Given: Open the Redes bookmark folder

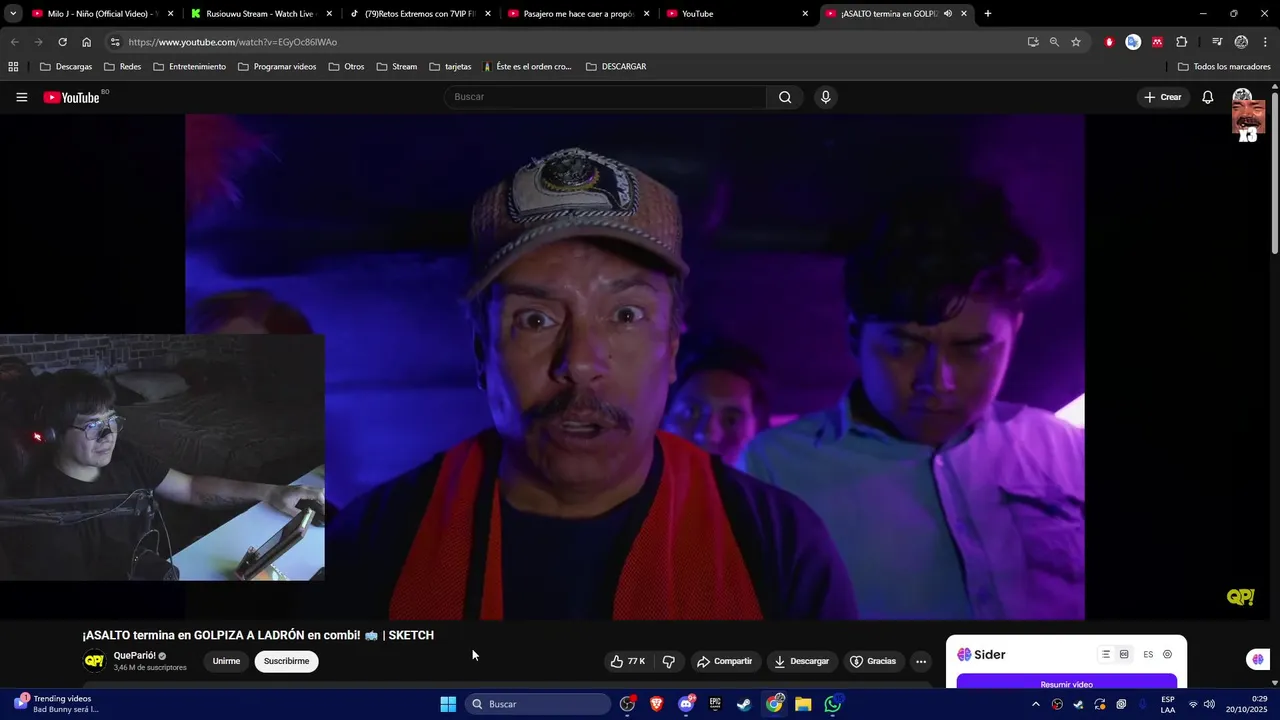Looking at the screenshot, I should click(122, 67).
